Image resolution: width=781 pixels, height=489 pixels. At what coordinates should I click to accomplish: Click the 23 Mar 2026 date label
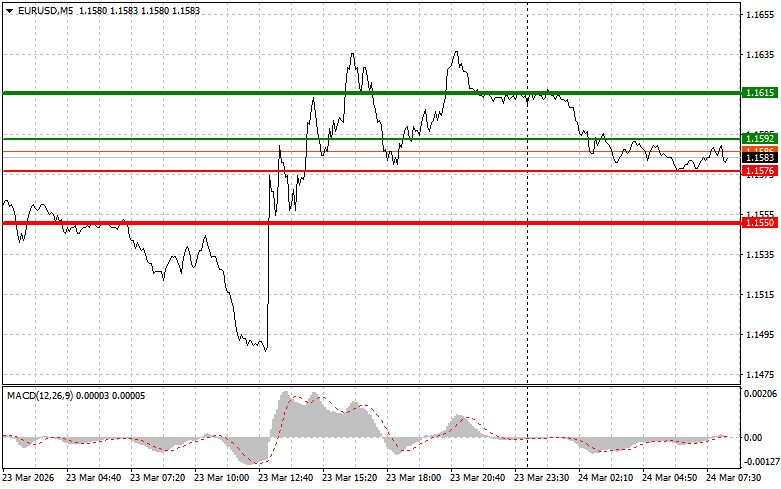[30, 478]
